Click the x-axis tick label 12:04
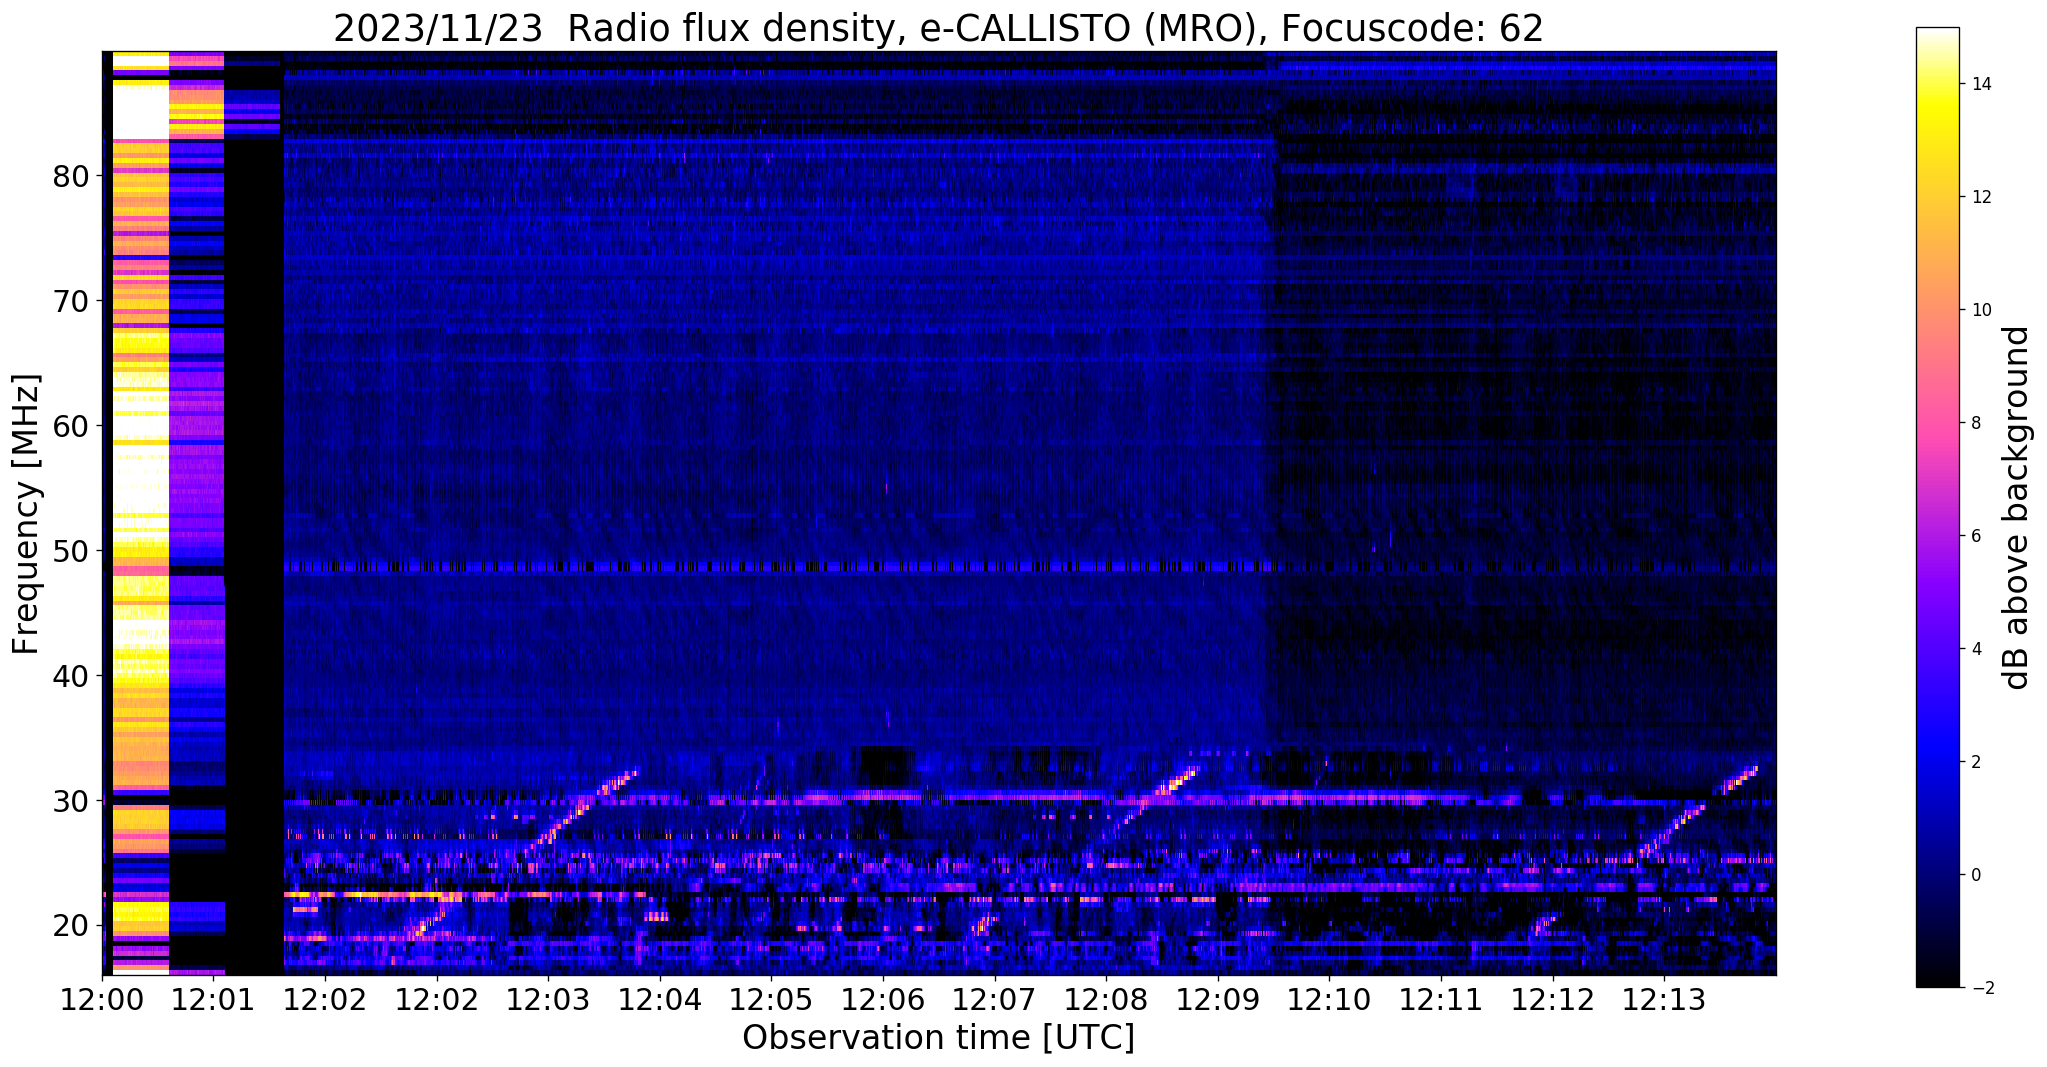 tap(659, 999)
